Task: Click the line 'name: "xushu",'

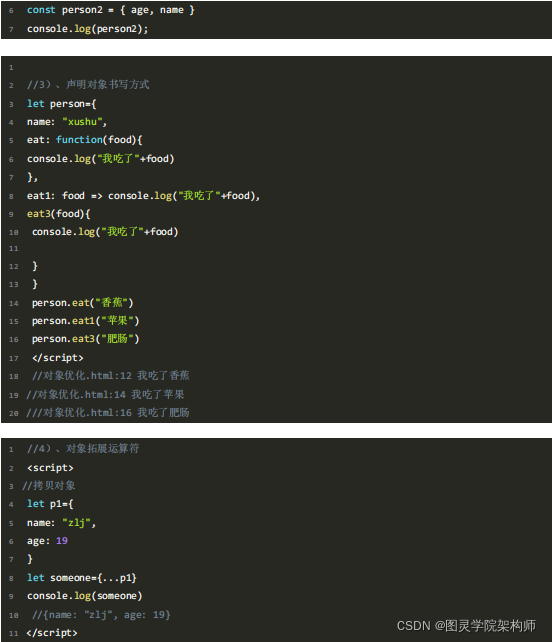Action: click(67, 122)
